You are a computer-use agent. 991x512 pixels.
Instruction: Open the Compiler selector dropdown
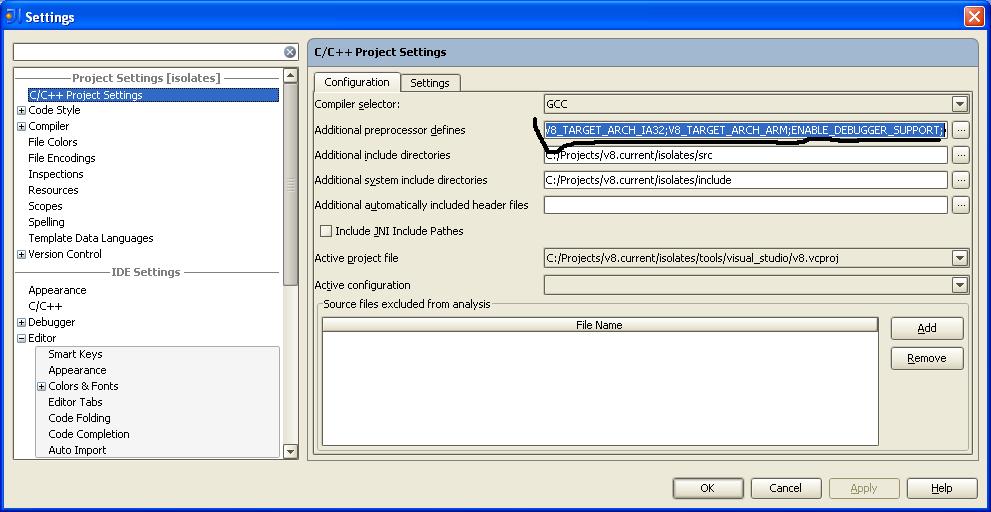(x=960, y=104)
